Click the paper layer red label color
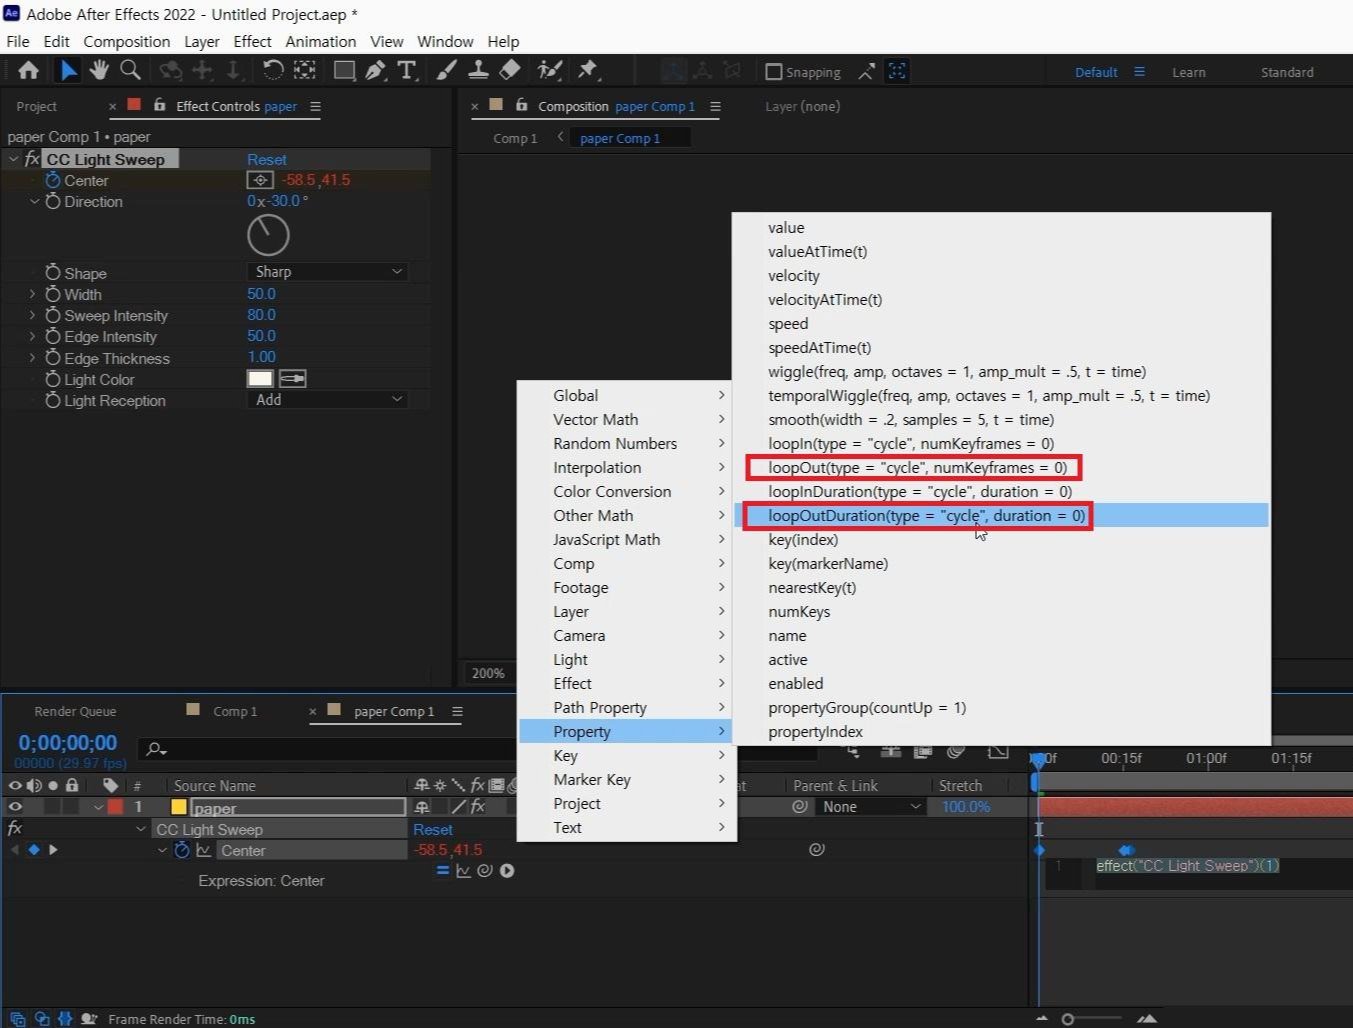The image size is (1353, 1028). [115, 806]
